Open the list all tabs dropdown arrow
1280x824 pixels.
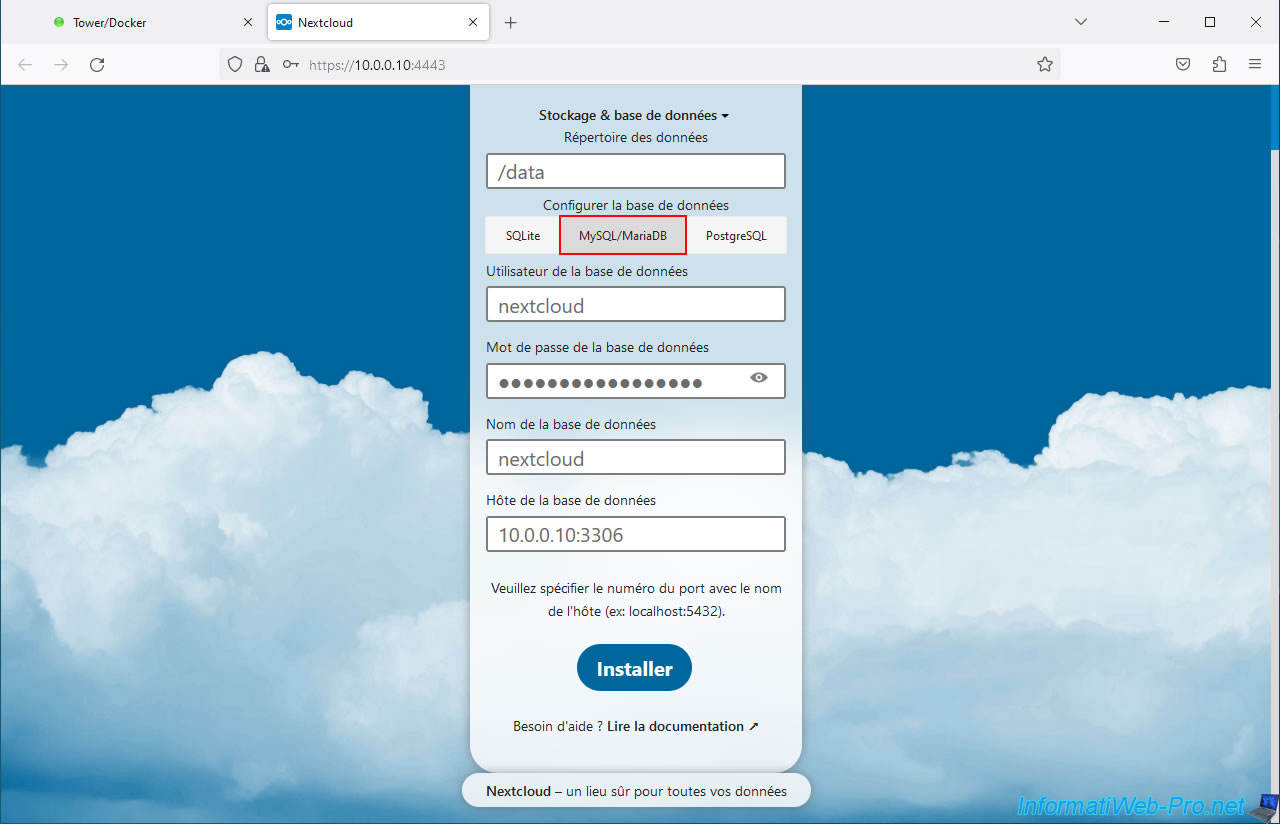(1081, 22)
